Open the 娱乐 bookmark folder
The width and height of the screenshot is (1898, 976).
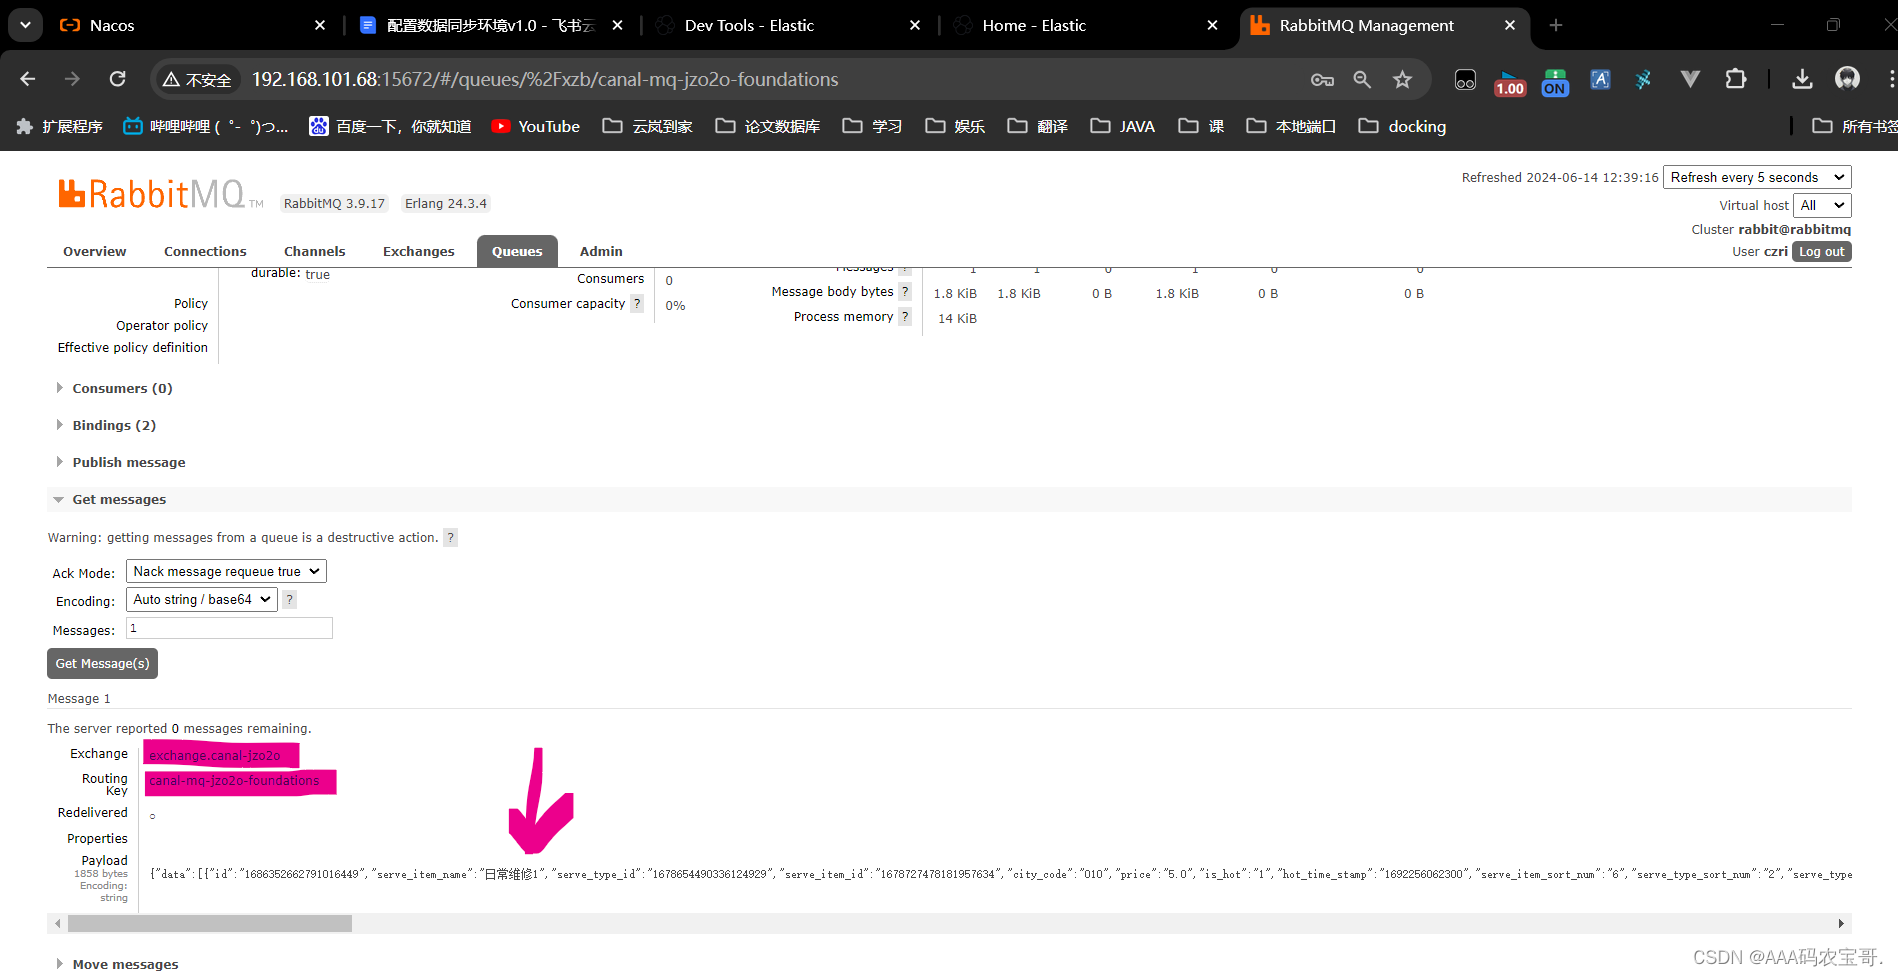[x=955, y=126]
